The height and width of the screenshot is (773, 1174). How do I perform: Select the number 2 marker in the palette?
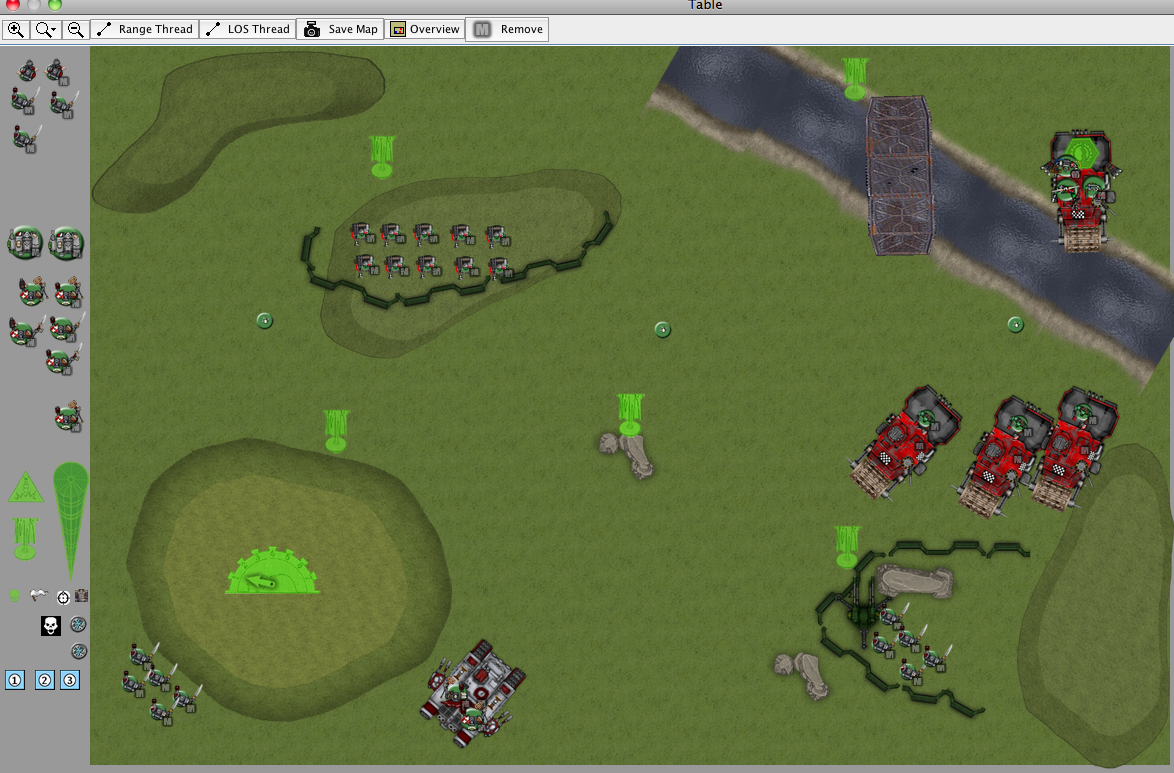45,680
